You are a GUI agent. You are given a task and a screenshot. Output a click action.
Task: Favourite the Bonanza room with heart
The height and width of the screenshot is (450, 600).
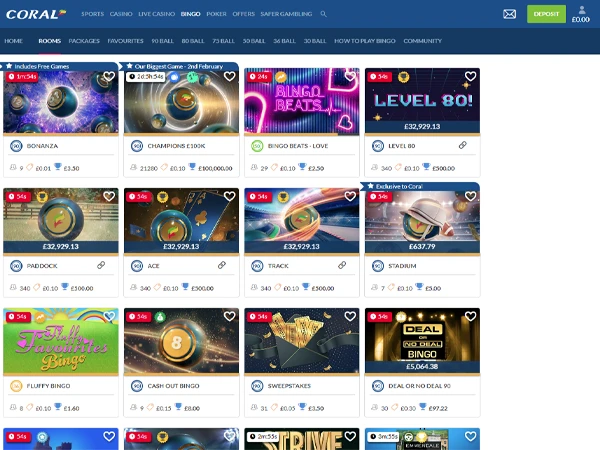pyautogui.click(x=109, y=76)
